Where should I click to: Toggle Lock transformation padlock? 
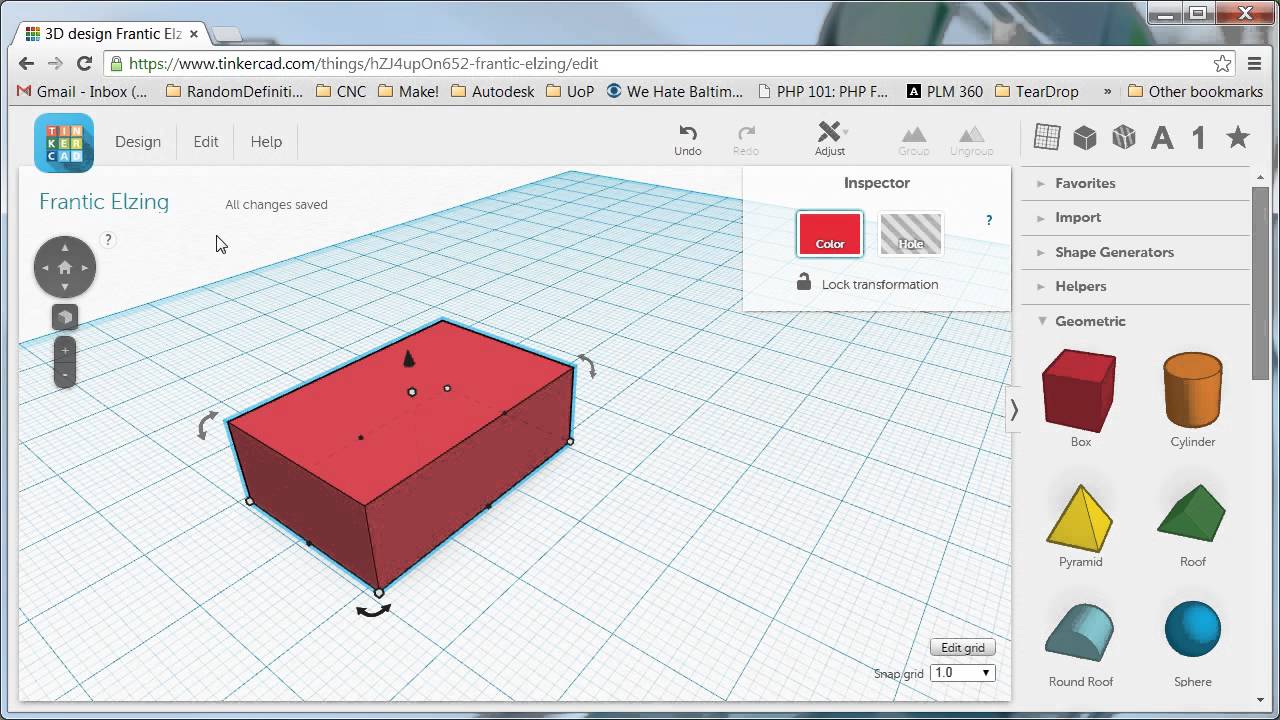(804, 283)
